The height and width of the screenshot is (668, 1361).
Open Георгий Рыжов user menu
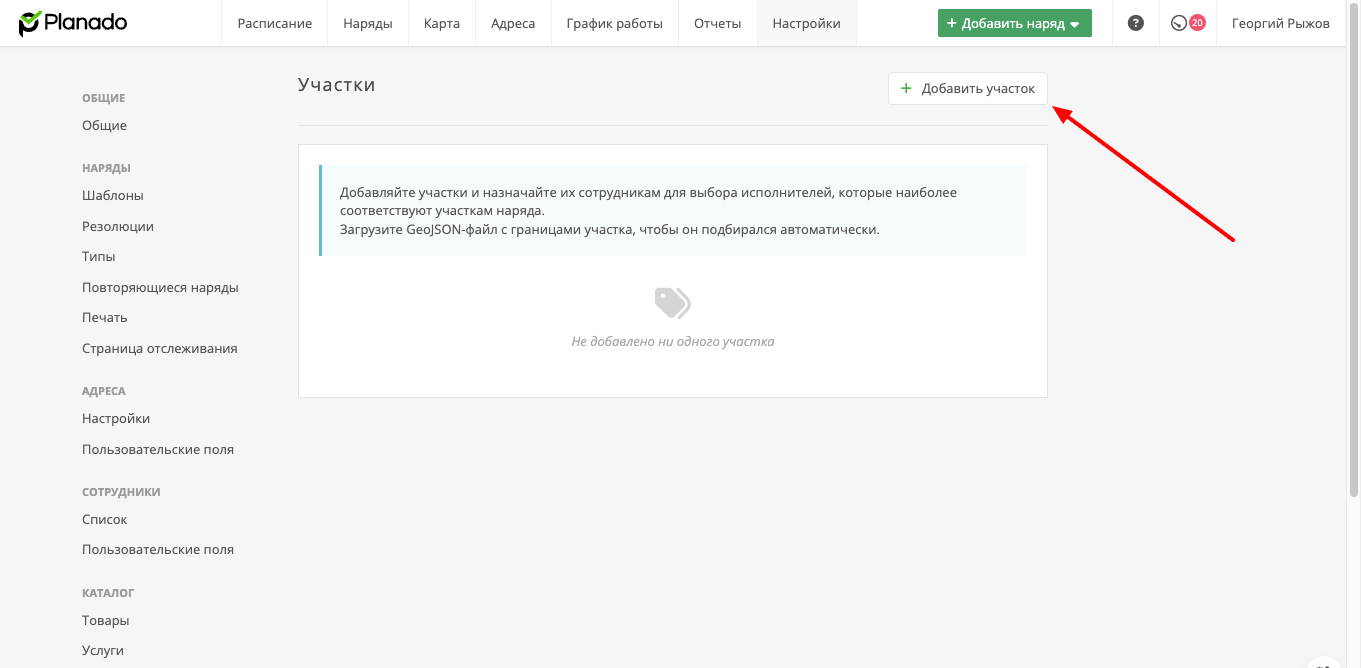(x=1281, y=23)
